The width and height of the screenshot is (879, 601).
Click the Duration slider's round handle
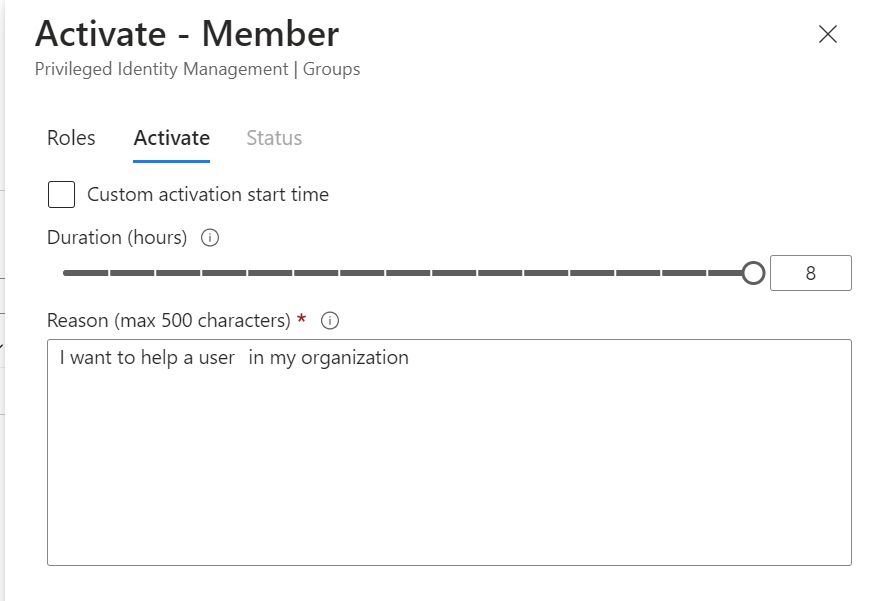point(754,273)
